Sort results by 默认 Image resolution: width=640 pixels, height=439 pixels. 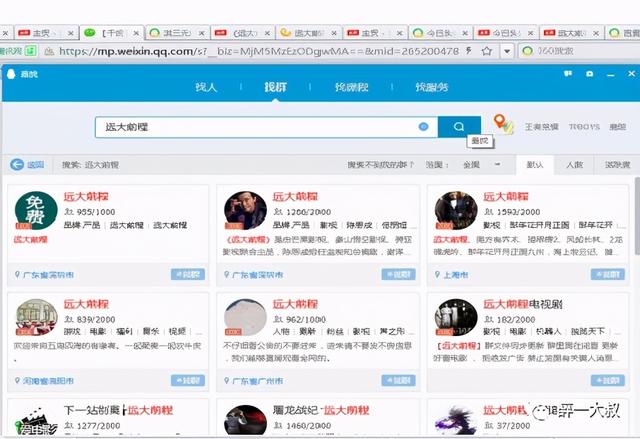[535, 165]
